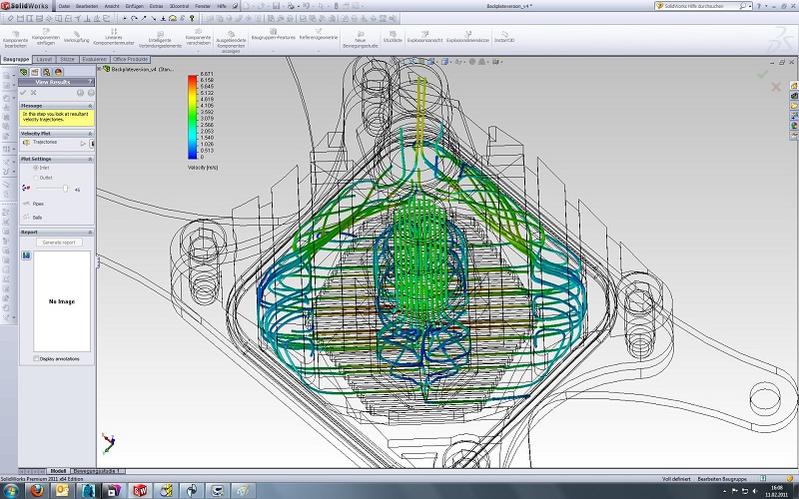The height and width of the screenshot is (499, 799).
Task: Switch to the Office Produkte tab
Action: 130,60
